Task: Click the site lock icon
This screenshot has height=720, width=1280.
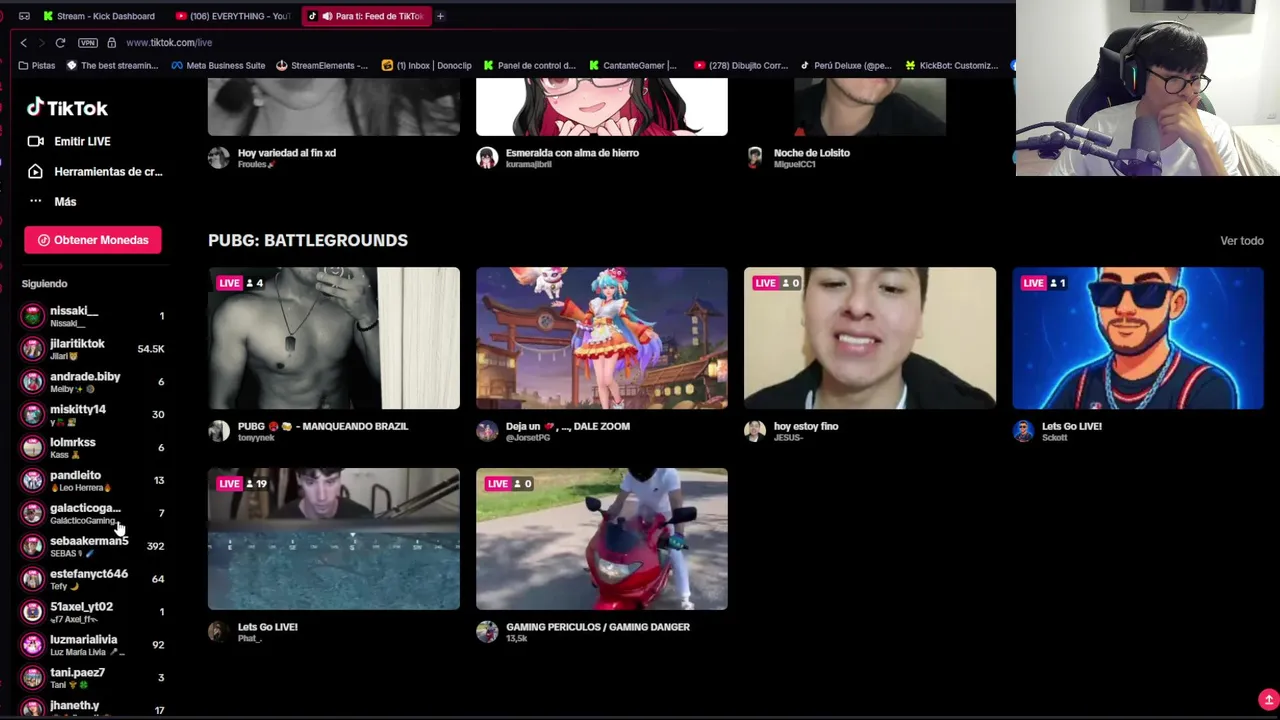Action: [111, 43]
